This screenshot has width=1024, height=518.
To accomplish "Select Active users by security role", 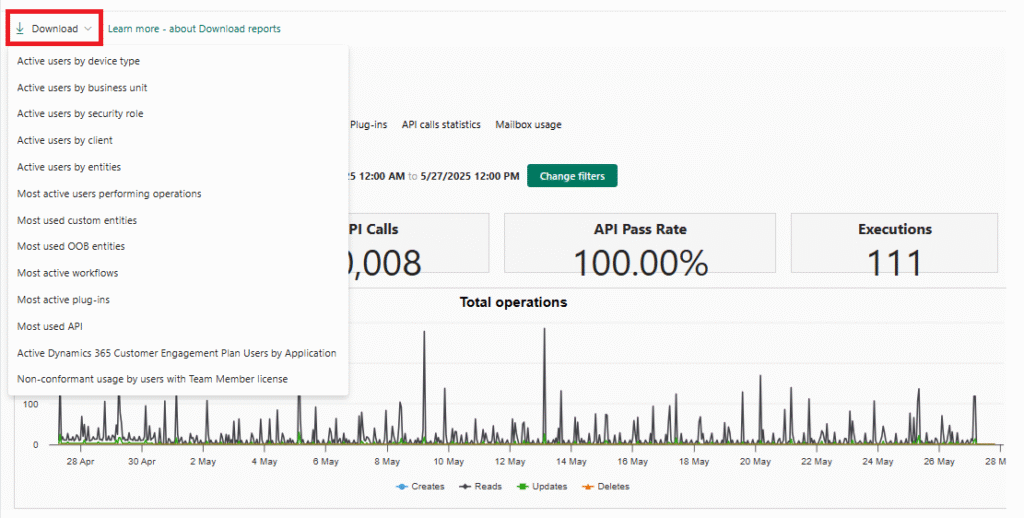I will pos(80,114).
